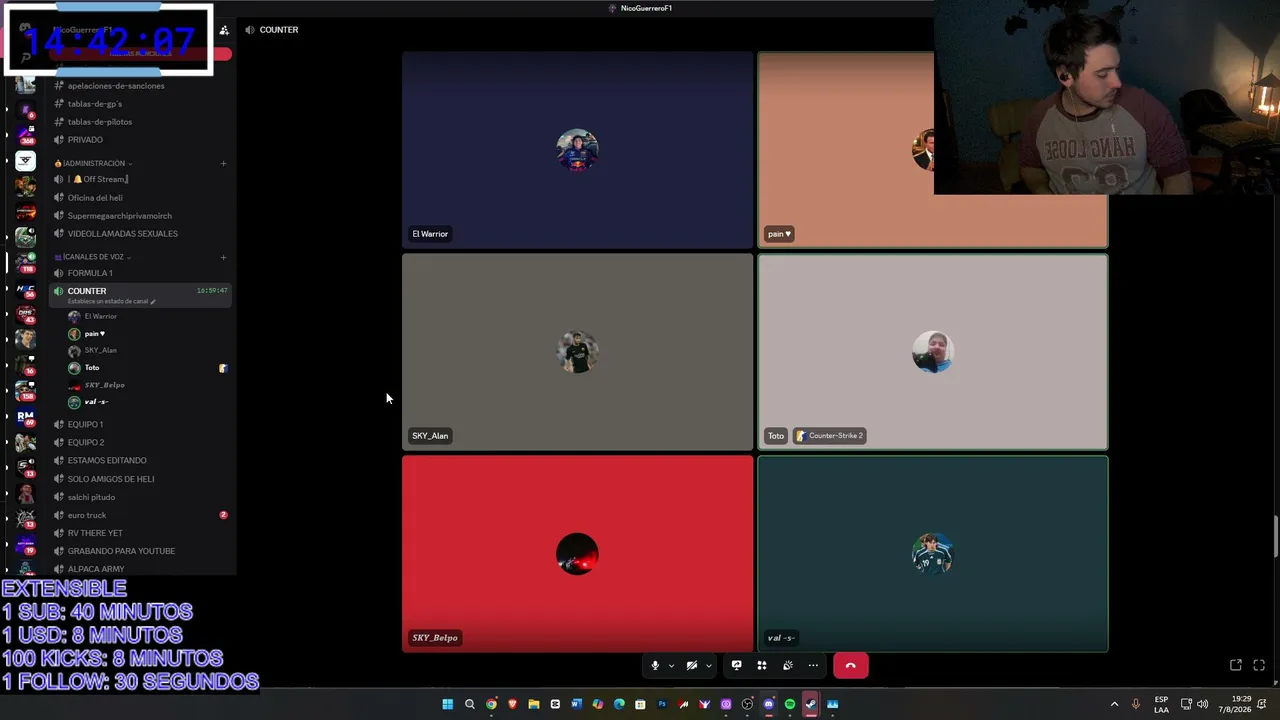Edit the COUNTER channel status
The width and height of the screenshot is (1280, 720).
[112, 301]
